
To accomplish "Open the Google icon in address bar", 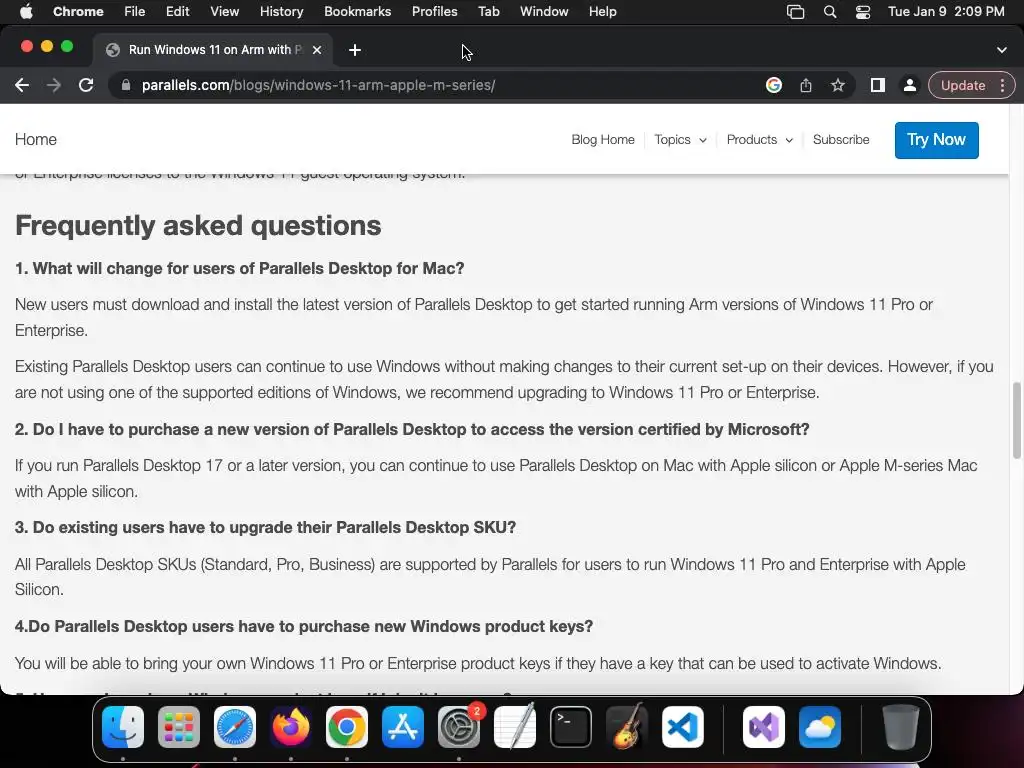I will tap(774, 85).
